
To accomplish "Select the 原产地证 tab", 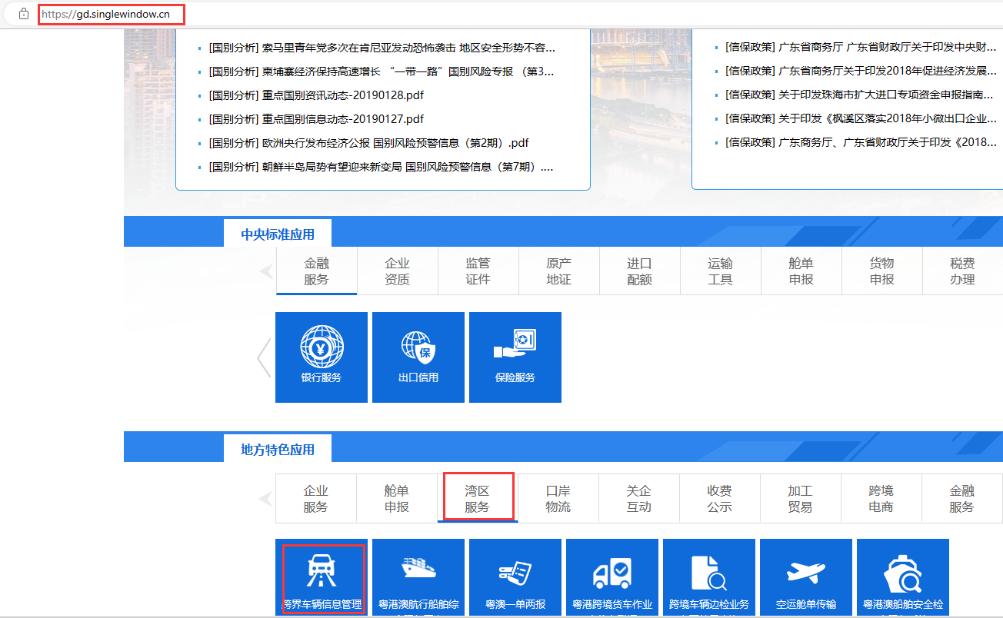I will pyautogui.click(x=558, y=271).
